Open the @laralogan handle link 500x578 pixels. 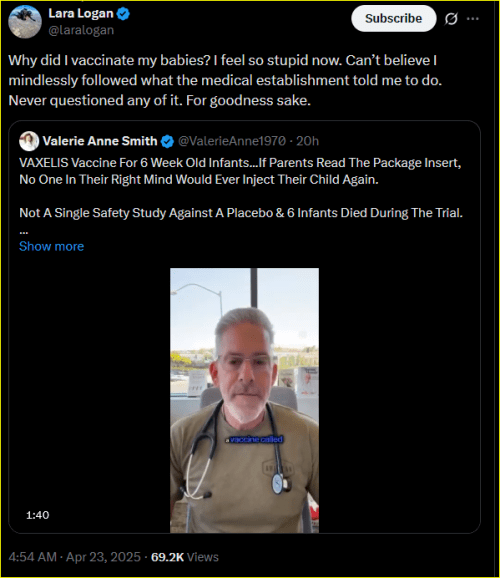[x=81, y=30]
